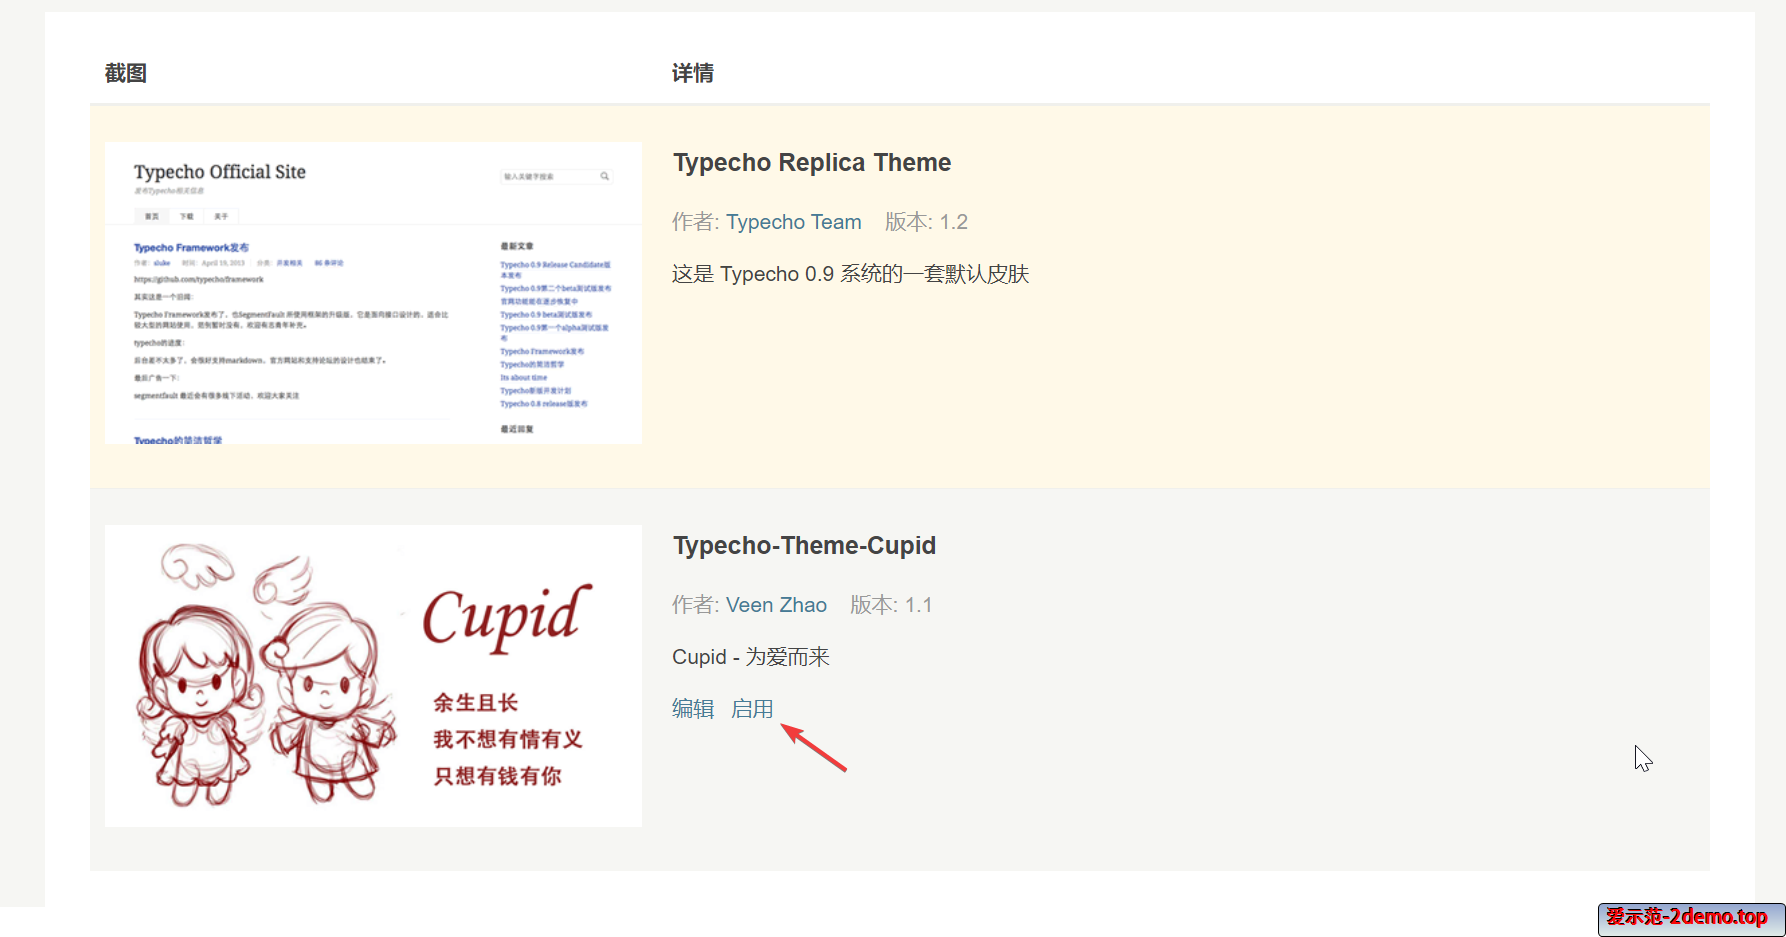Screen dimensions: 1786x937
Task: Click the 截图 column header
Action: [126, 73]
